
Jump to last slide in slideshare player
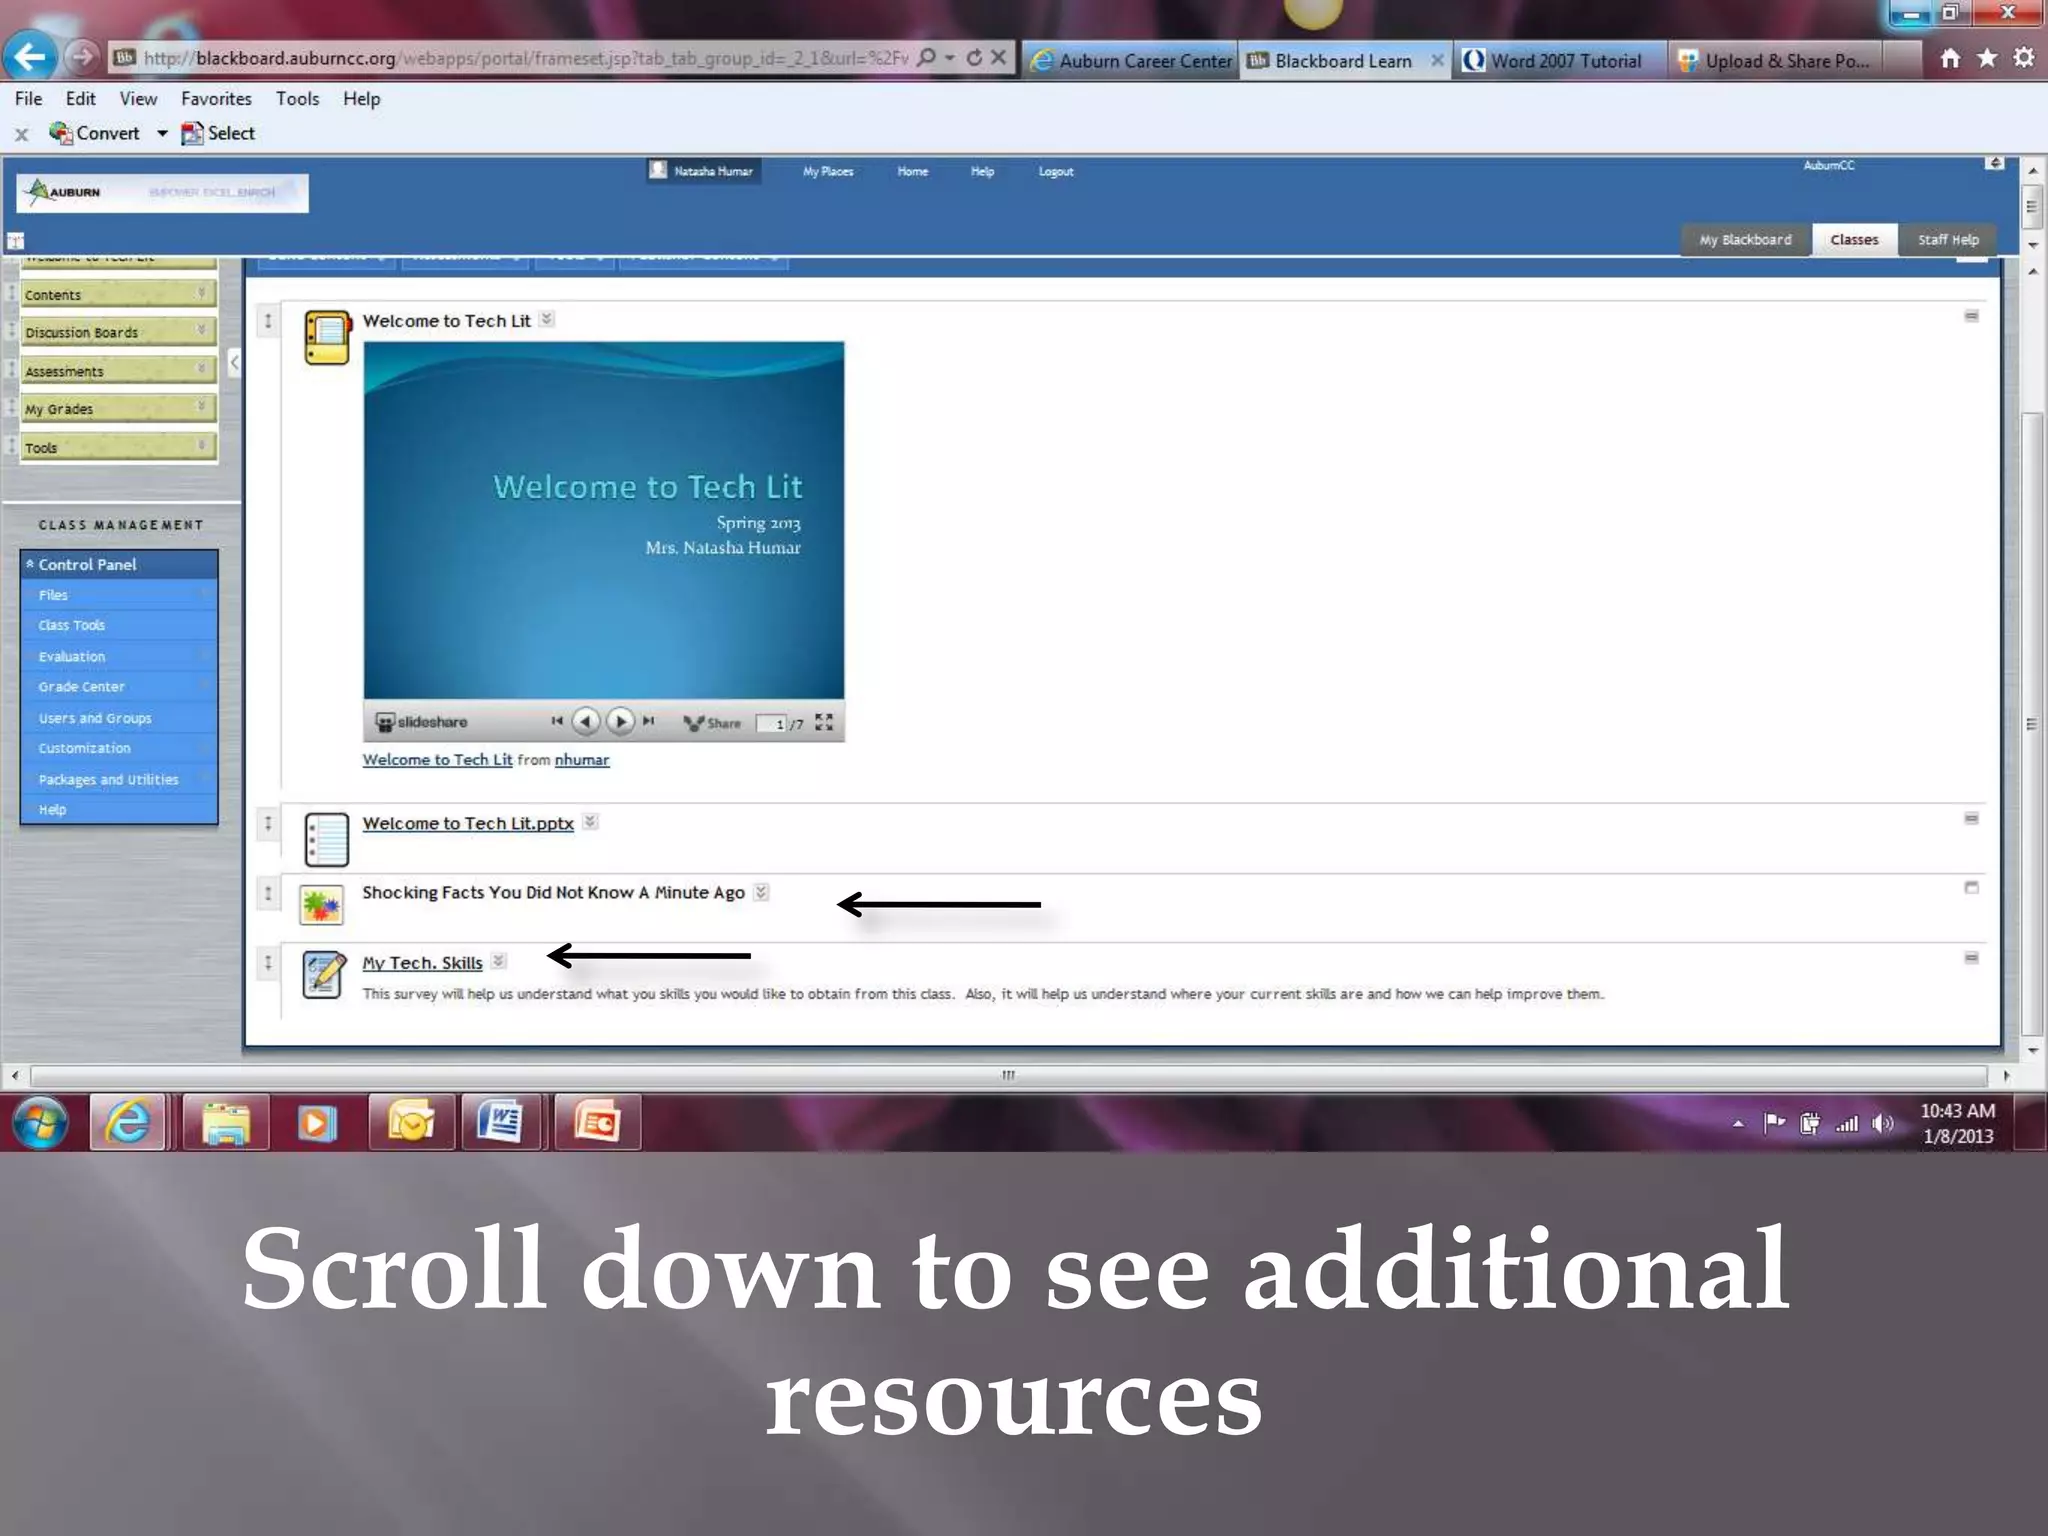[648, 721]
